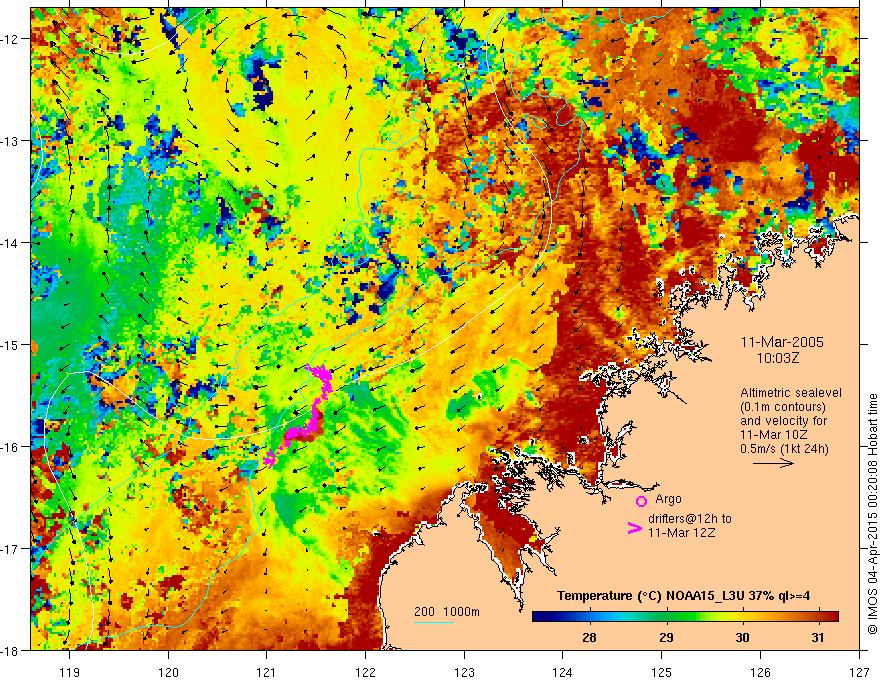
Task: Click the 'Altimetric sealevel' caption line
Action: [791, 393]
